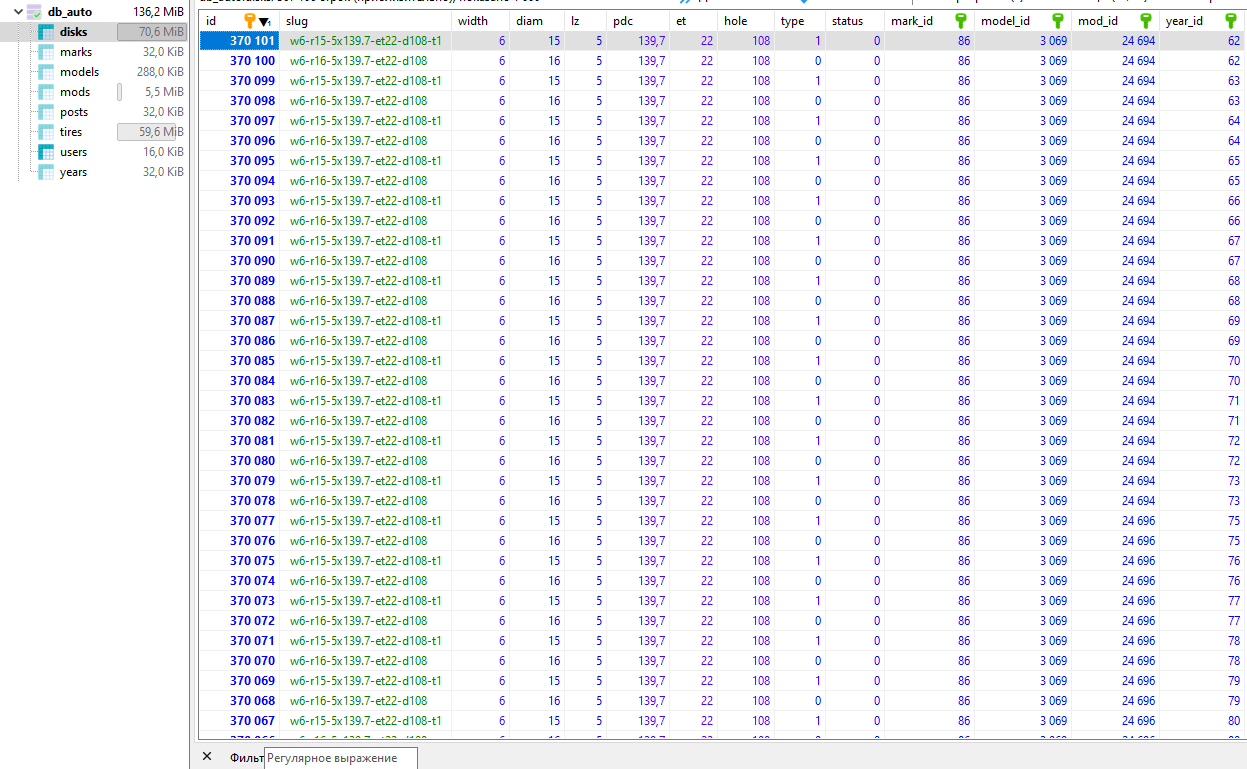Select the tires table icon
Viewport: 1247px width, 769px height.
[x=46, y=132]
